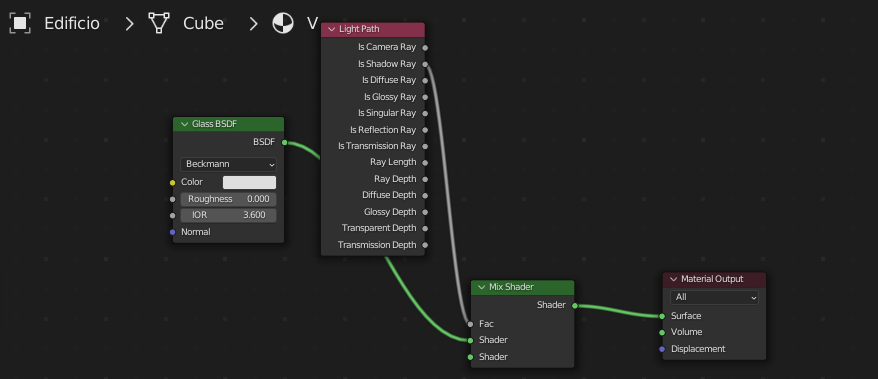The width and height of the screenshot is (878, 379).
Task: Select Edificio in the breadcrumb path
Action: coord(72,23)
